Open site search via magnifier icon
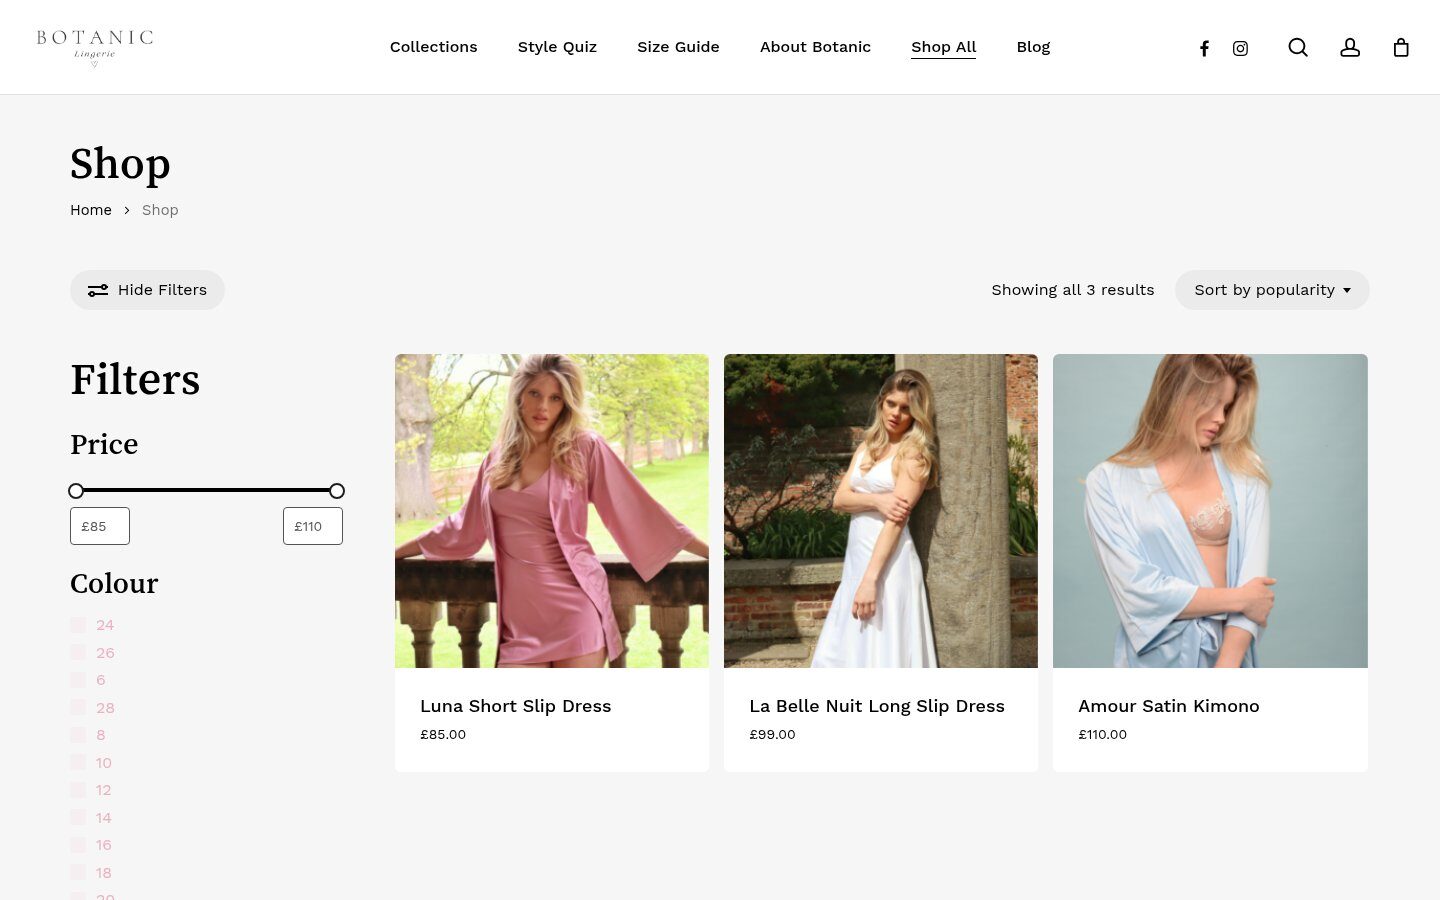1440x900 pixels. 1298,47
